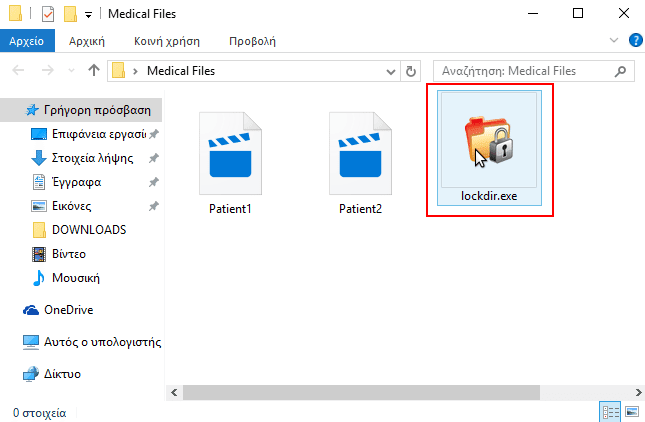Click the refresh button beside address bar
The image size is (645, 422).
411,71
